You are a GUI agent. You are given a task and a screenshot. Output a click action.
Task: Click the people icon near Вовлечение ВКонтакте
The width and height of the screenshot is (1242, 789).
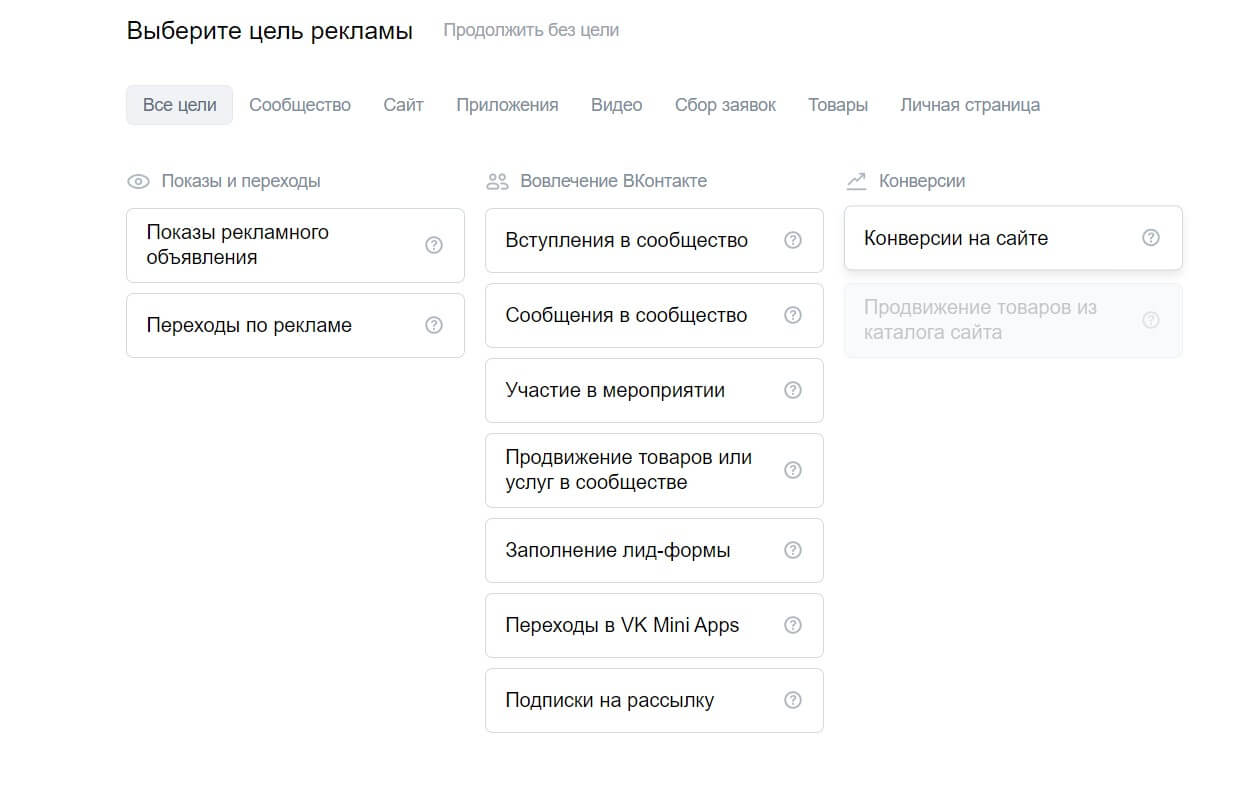pyautogui.click(x=496, y=180)
